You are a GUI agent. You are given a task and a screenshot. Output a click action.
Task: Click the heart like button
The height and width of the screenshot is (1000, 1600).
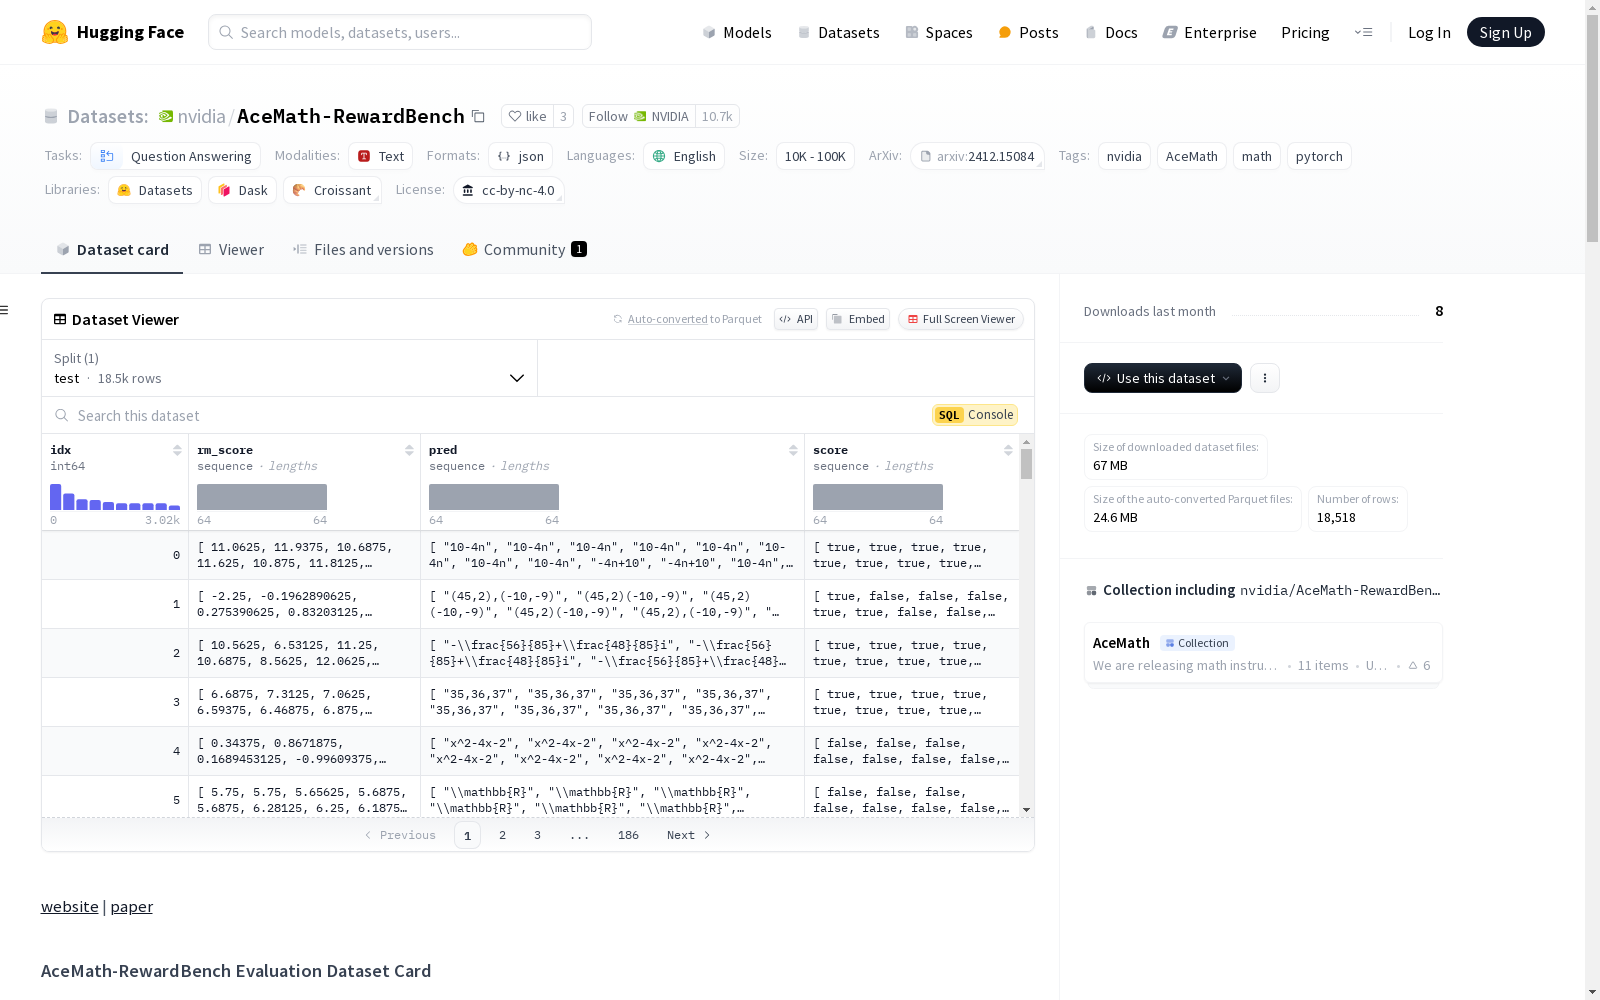click(527, 117)
